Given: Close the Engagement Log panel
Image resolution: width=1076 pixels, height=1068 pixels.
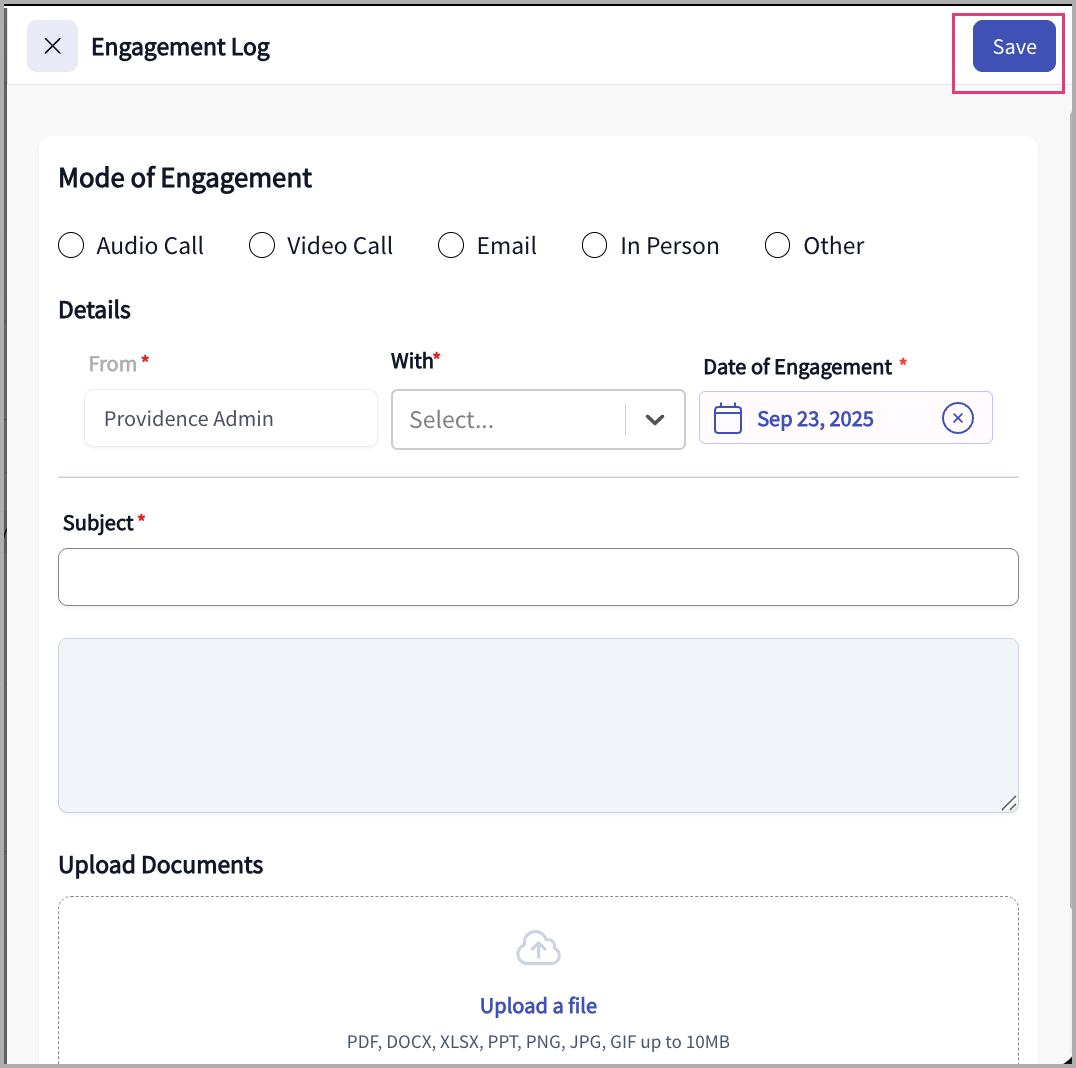Looking at the screenshot, I should pos(52,47).
